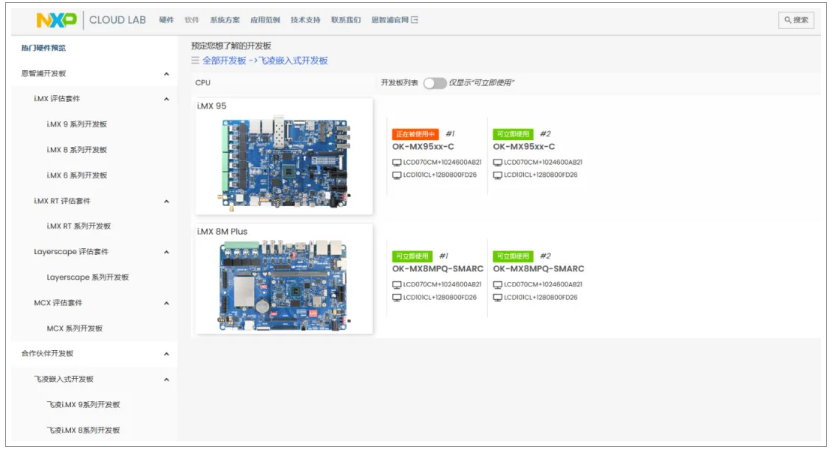Open the 硬件 menu

tap(166, 20)
